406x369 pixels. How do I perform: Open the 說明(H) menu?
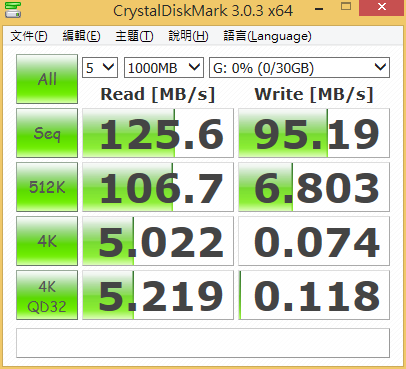click(188, 36)
